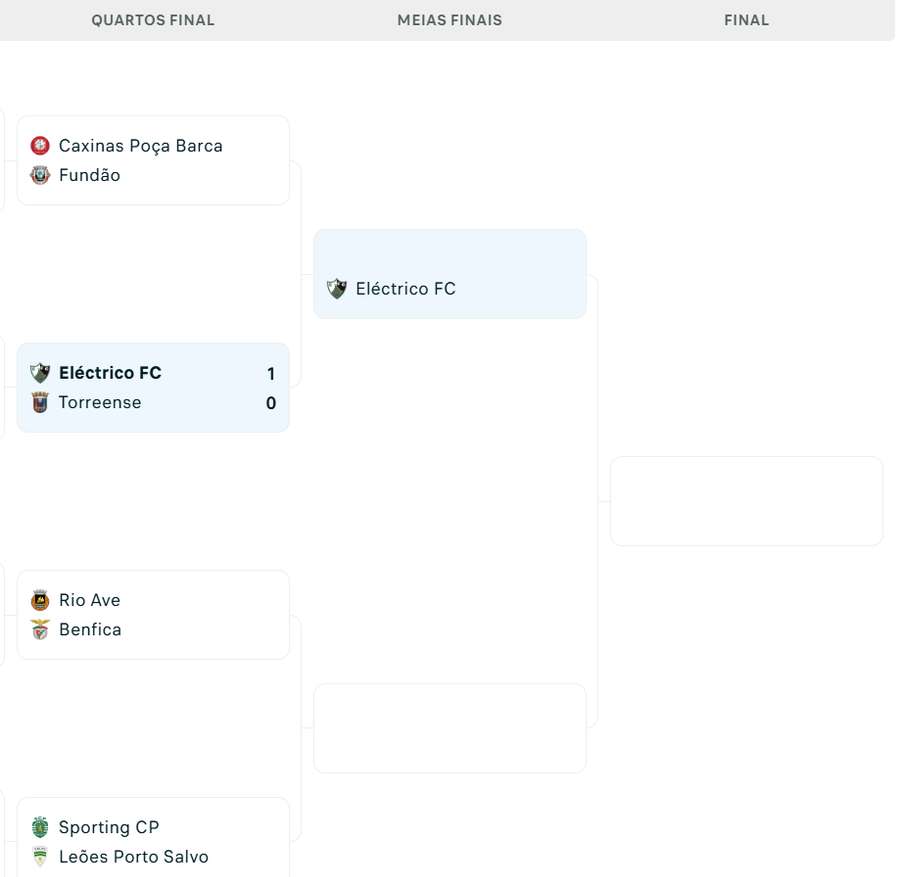Viewport: 900px width, 877px height.
Task: Click the Fundão club crest
Action: [x=39, y=174]
